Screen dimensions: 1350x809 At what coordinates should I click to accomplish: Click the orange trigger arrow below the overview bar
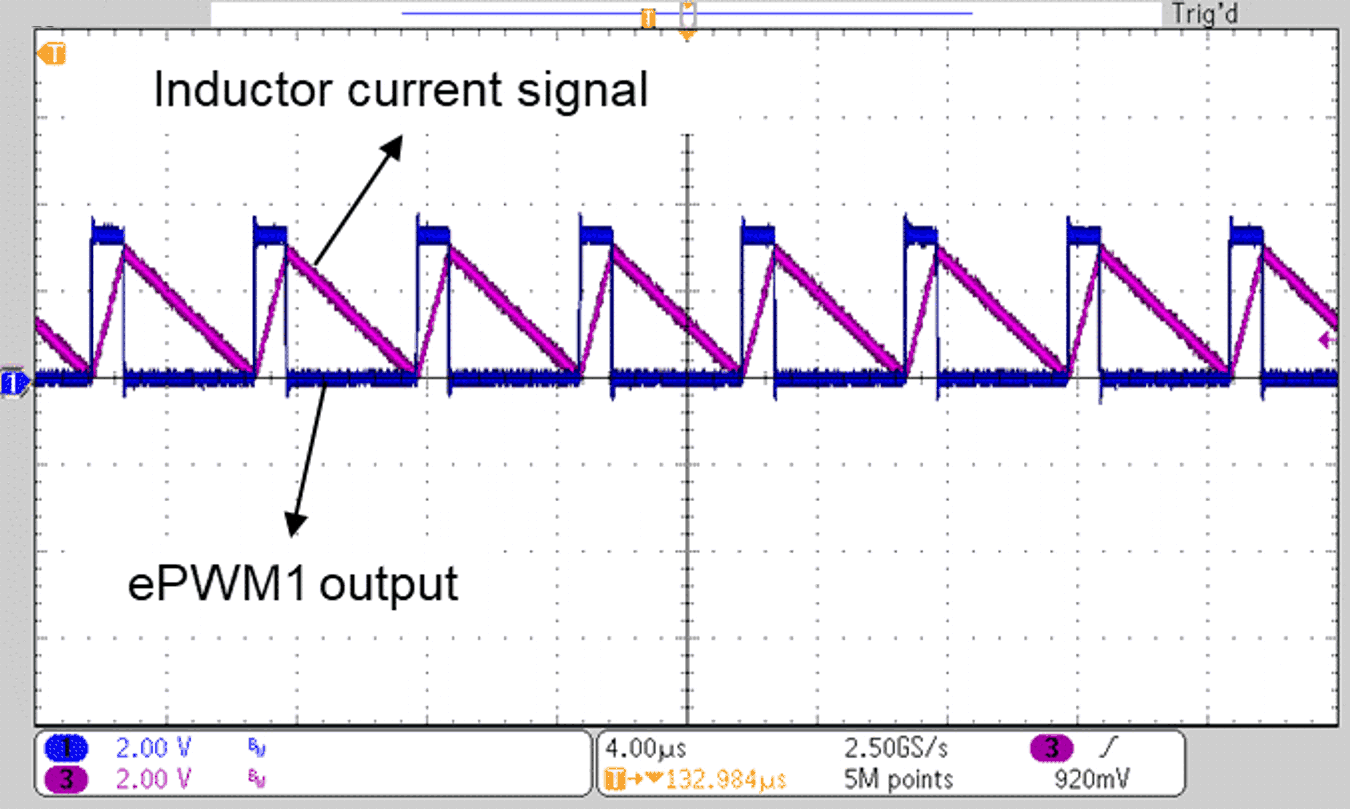point(686,36)
